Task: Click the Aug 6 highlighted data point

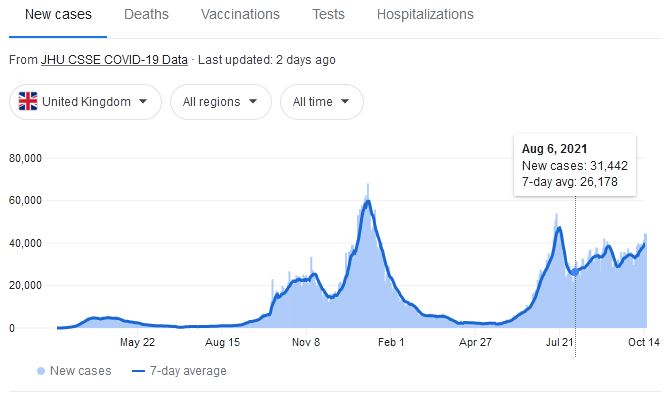Action: coord(575,272)
